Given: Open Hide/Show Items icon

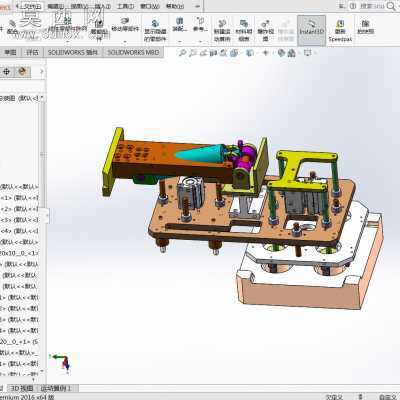Looking at the screenshot, I should (266, 53).
